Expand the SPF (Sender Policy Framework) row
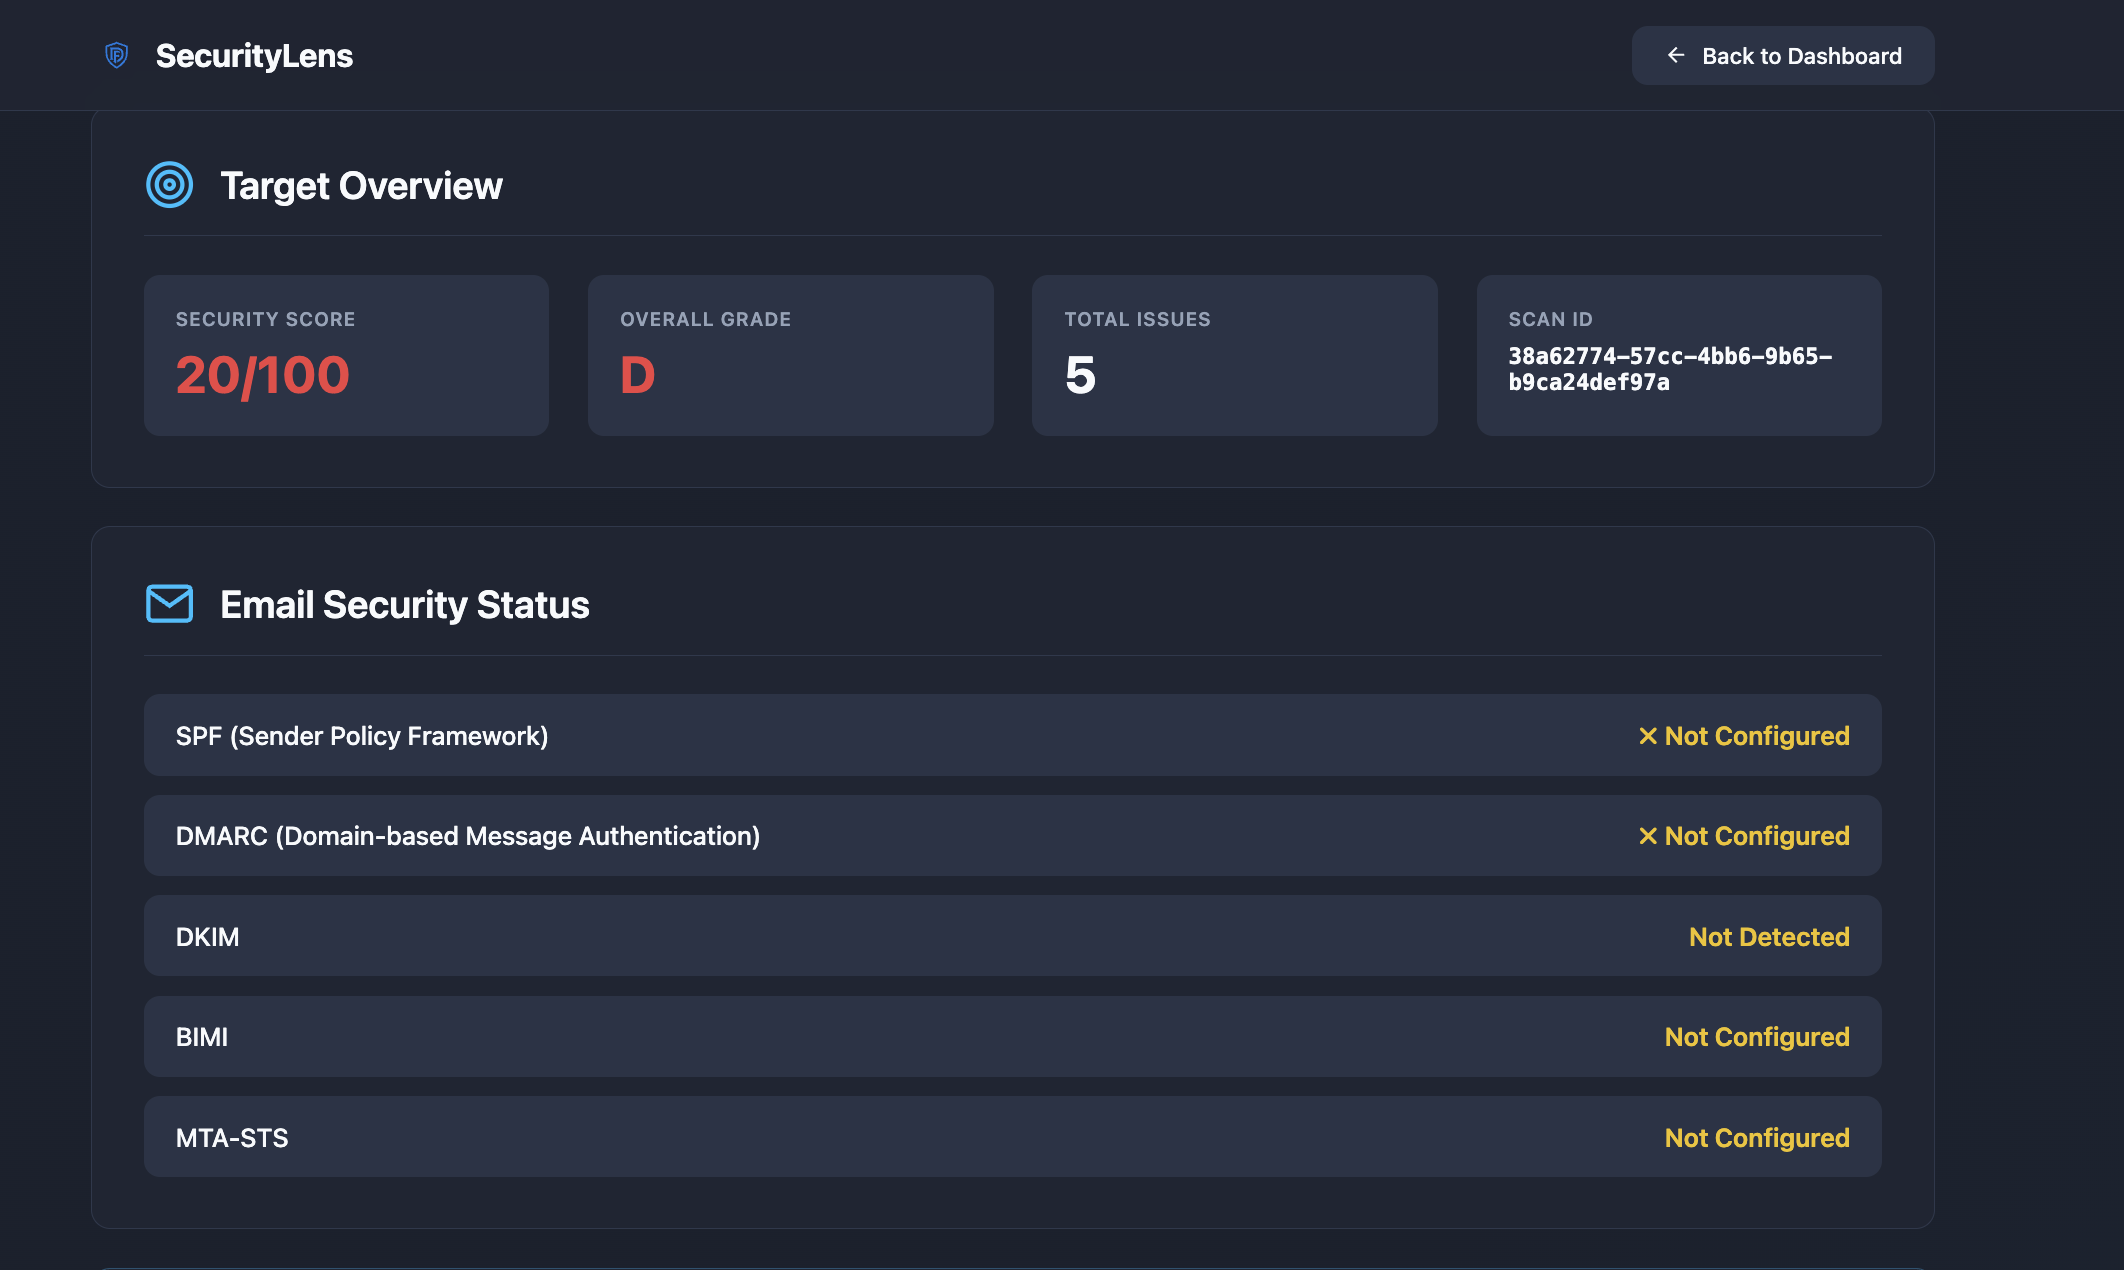 point(1013,735)
